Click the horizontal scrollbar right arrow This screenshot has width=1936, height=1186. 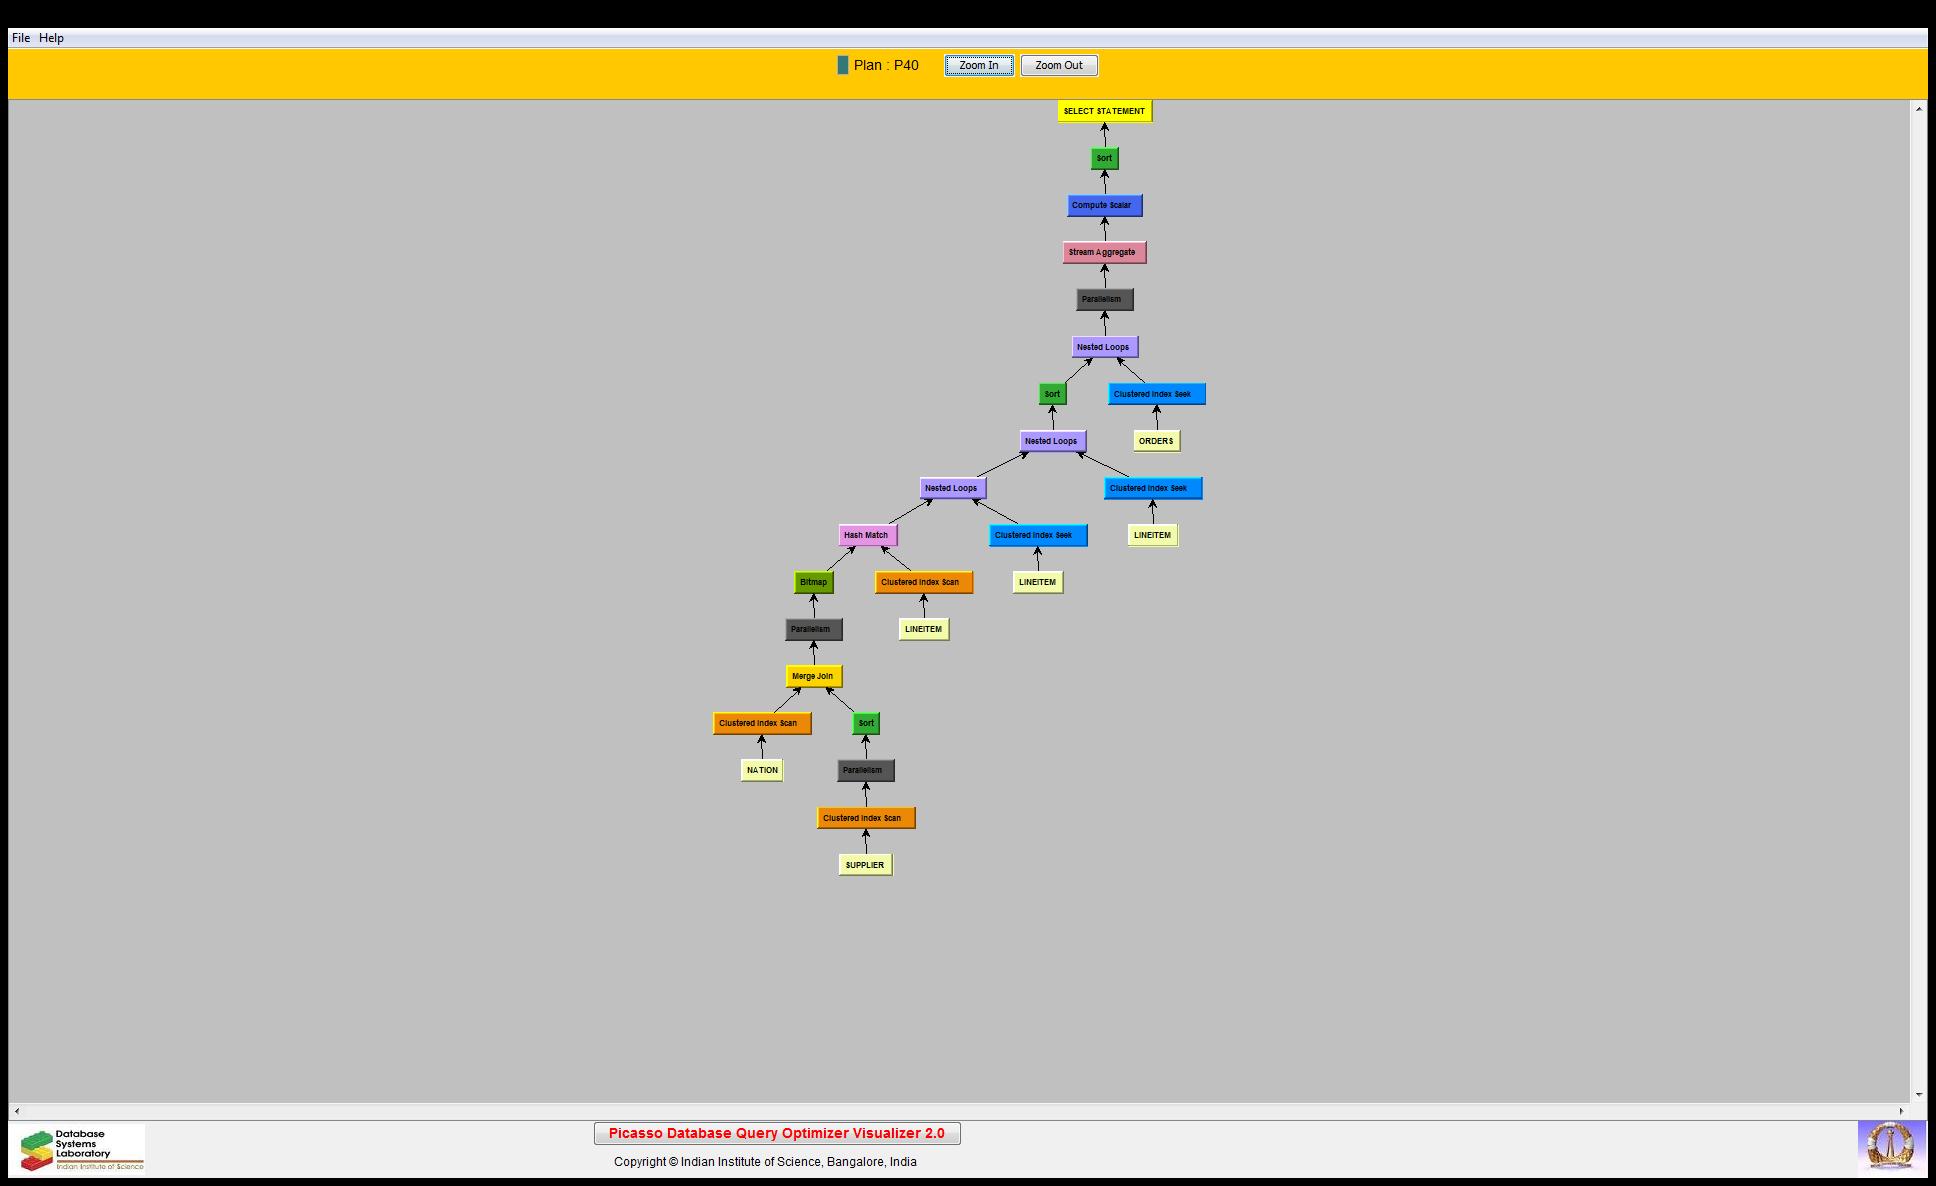click(x=1901, y=1111)
